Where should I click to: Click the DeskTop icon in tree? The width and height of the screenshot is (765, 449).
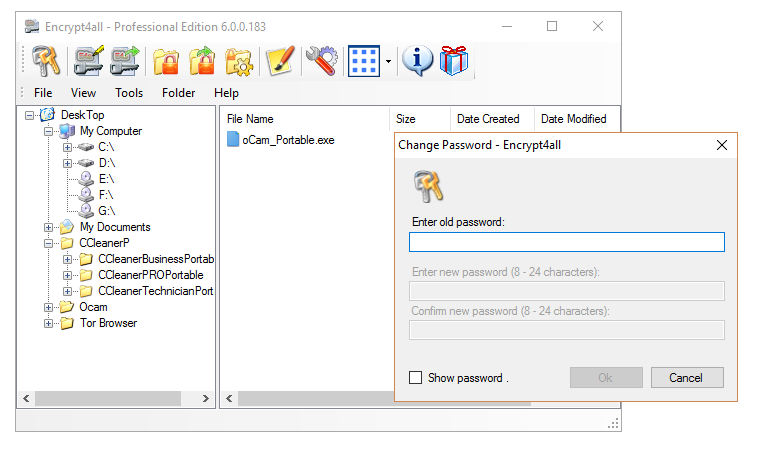[47, 115]
